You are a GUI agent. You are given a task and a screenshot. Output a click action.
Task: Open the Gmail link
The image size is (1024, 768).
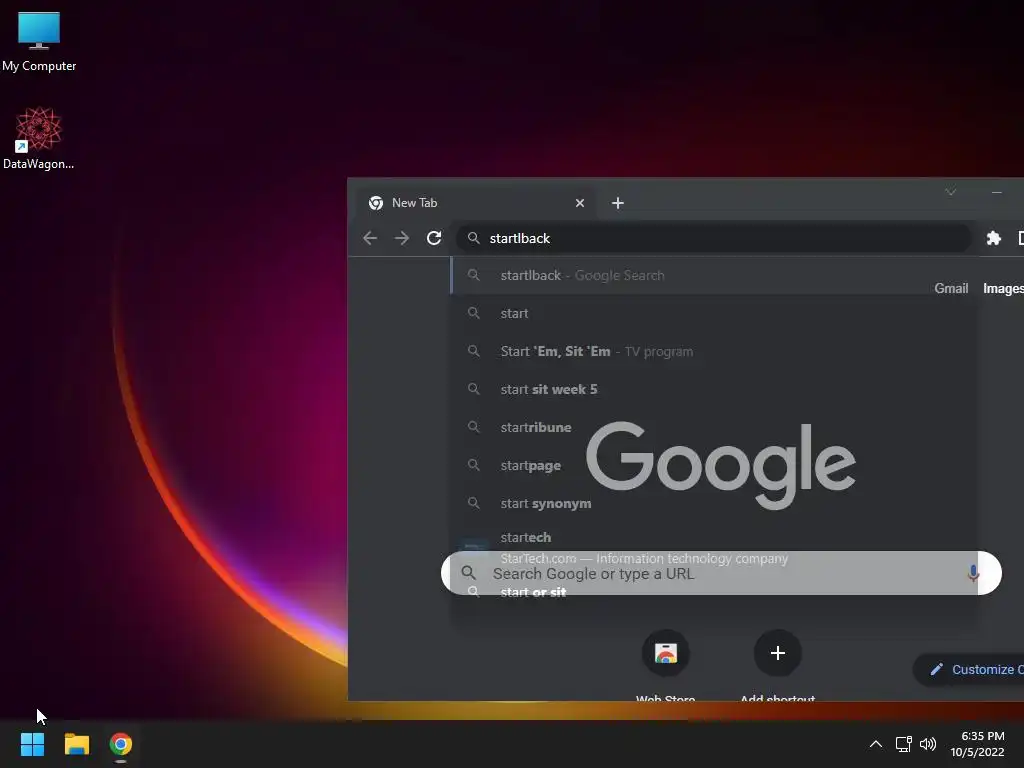coord(951,289)
